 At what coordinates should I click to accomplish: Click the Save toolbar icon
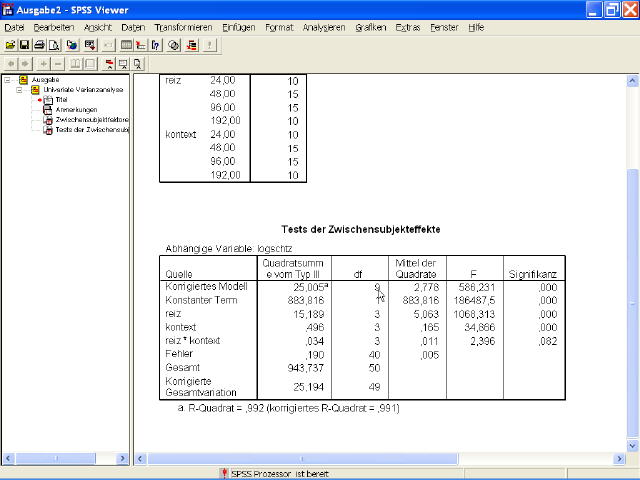click(25, 45)
